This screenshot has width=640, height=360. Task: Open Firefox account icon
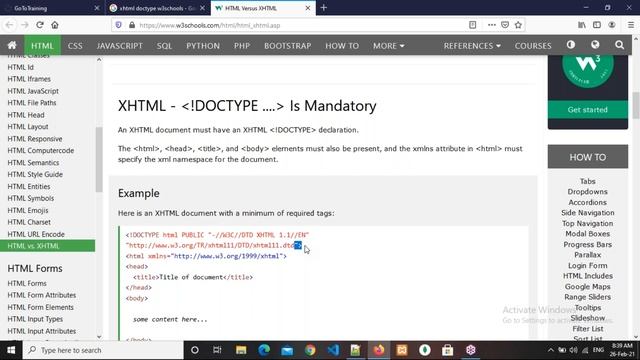[612, 25]
